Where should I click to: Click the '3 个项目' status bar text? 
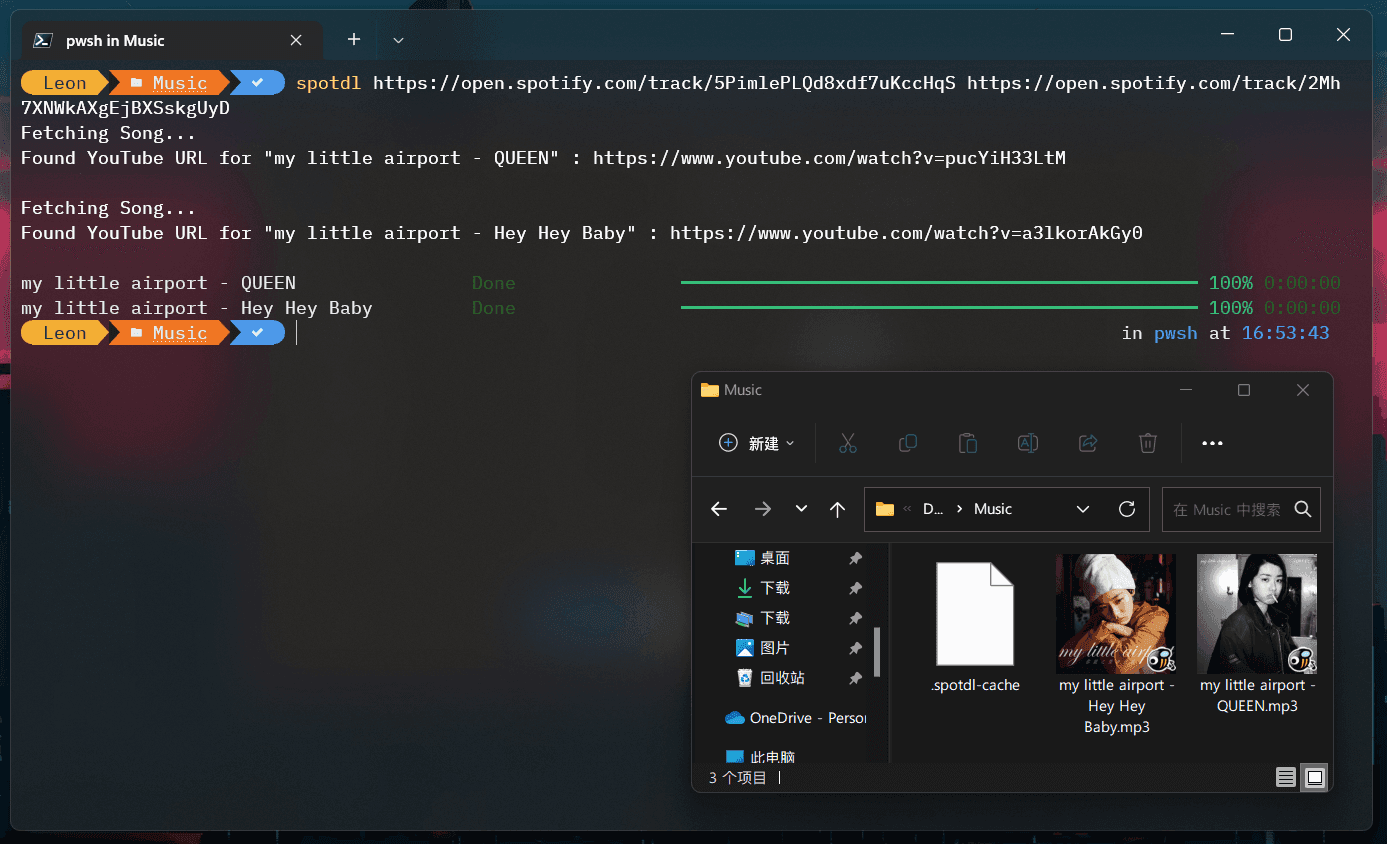[738, 777]
